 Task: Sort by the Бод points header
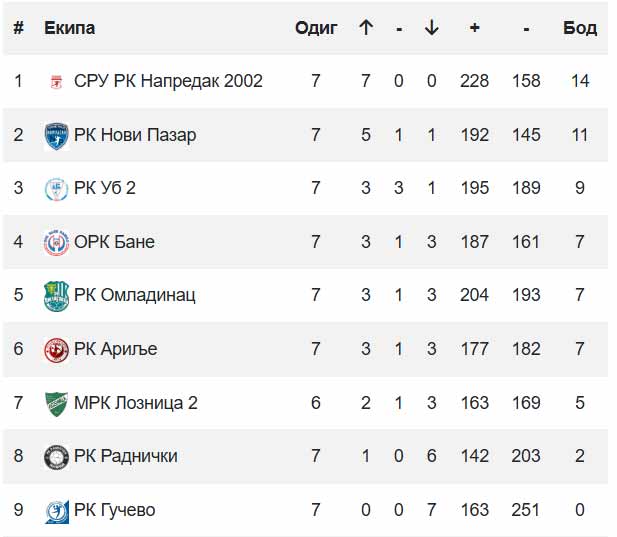tap(580, 28)
